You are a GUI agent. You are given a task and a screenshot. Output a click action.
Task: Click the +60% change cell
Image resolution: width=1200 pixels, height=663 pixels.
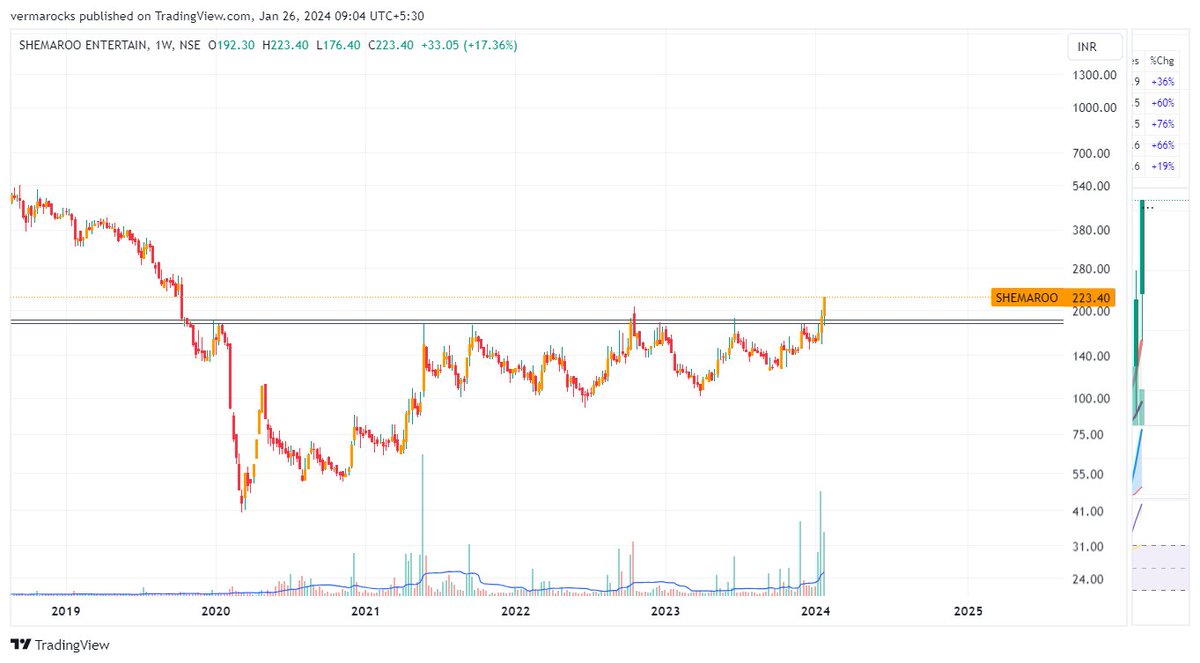point(1163,103)
